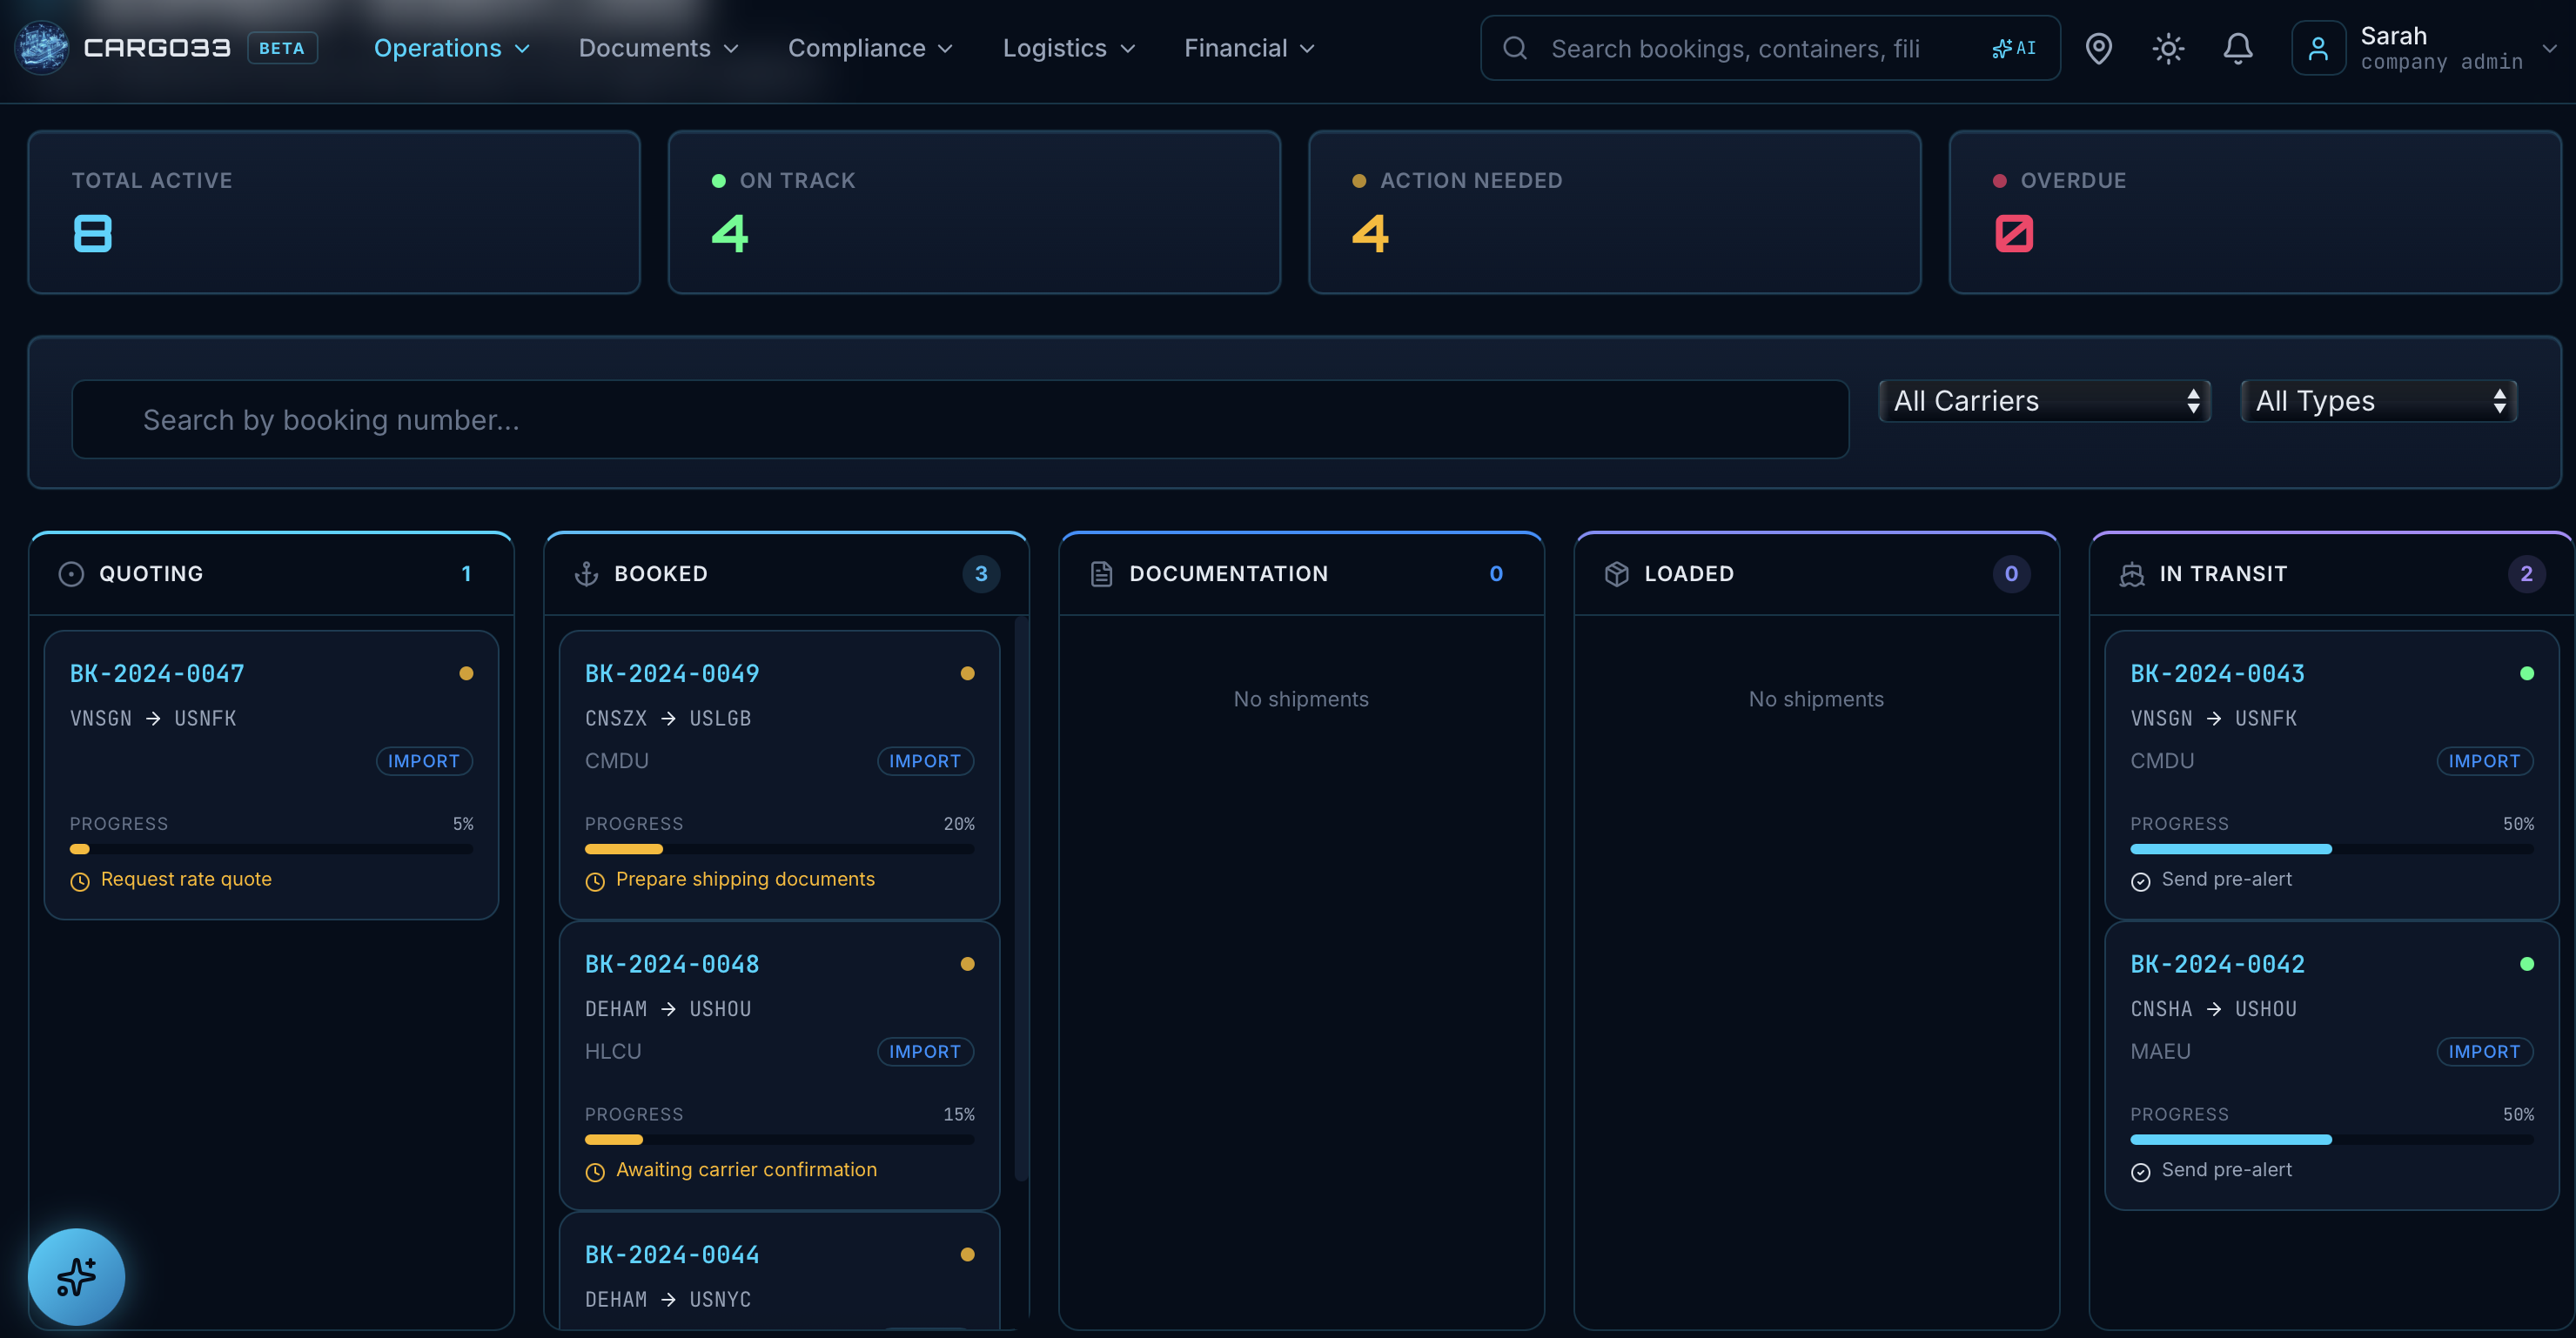Viewport: 2576px width, 1338px height.
Task: Click Request rate quote action
Action: pos(186,879)
